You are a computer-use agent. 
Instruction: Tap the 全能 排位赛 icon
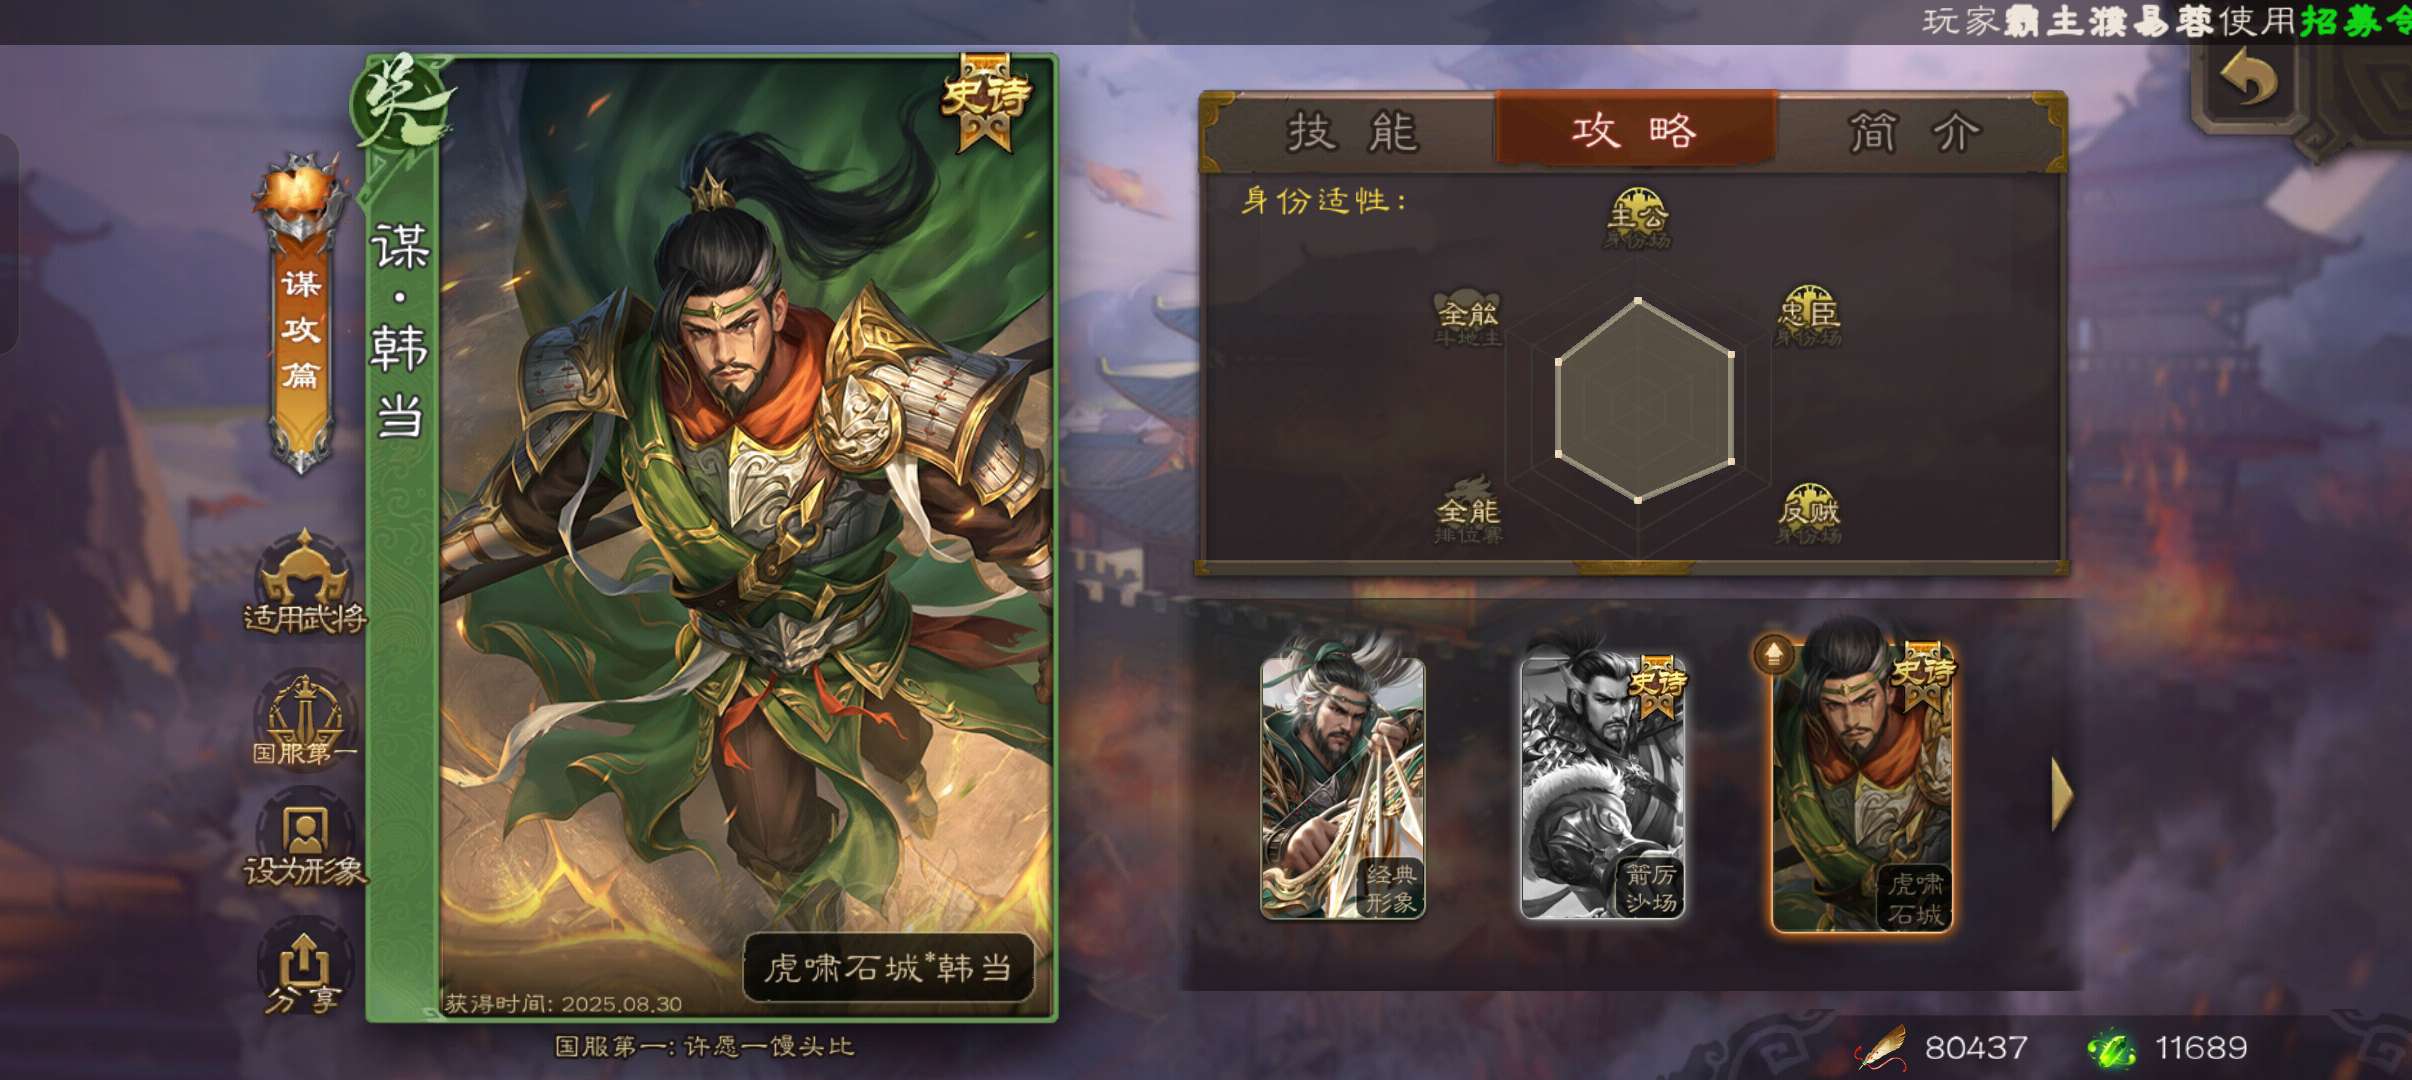[1468, 512]
